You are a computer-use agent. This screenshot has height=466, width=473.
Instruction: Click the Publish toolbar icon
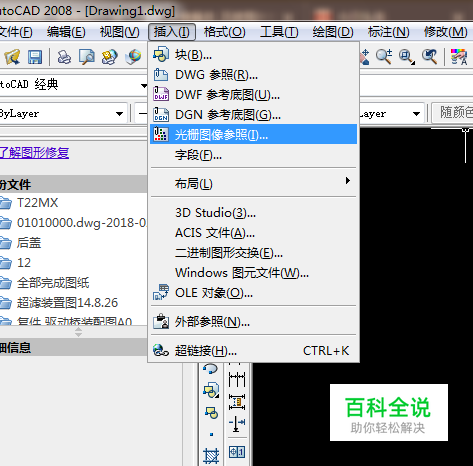110,57
